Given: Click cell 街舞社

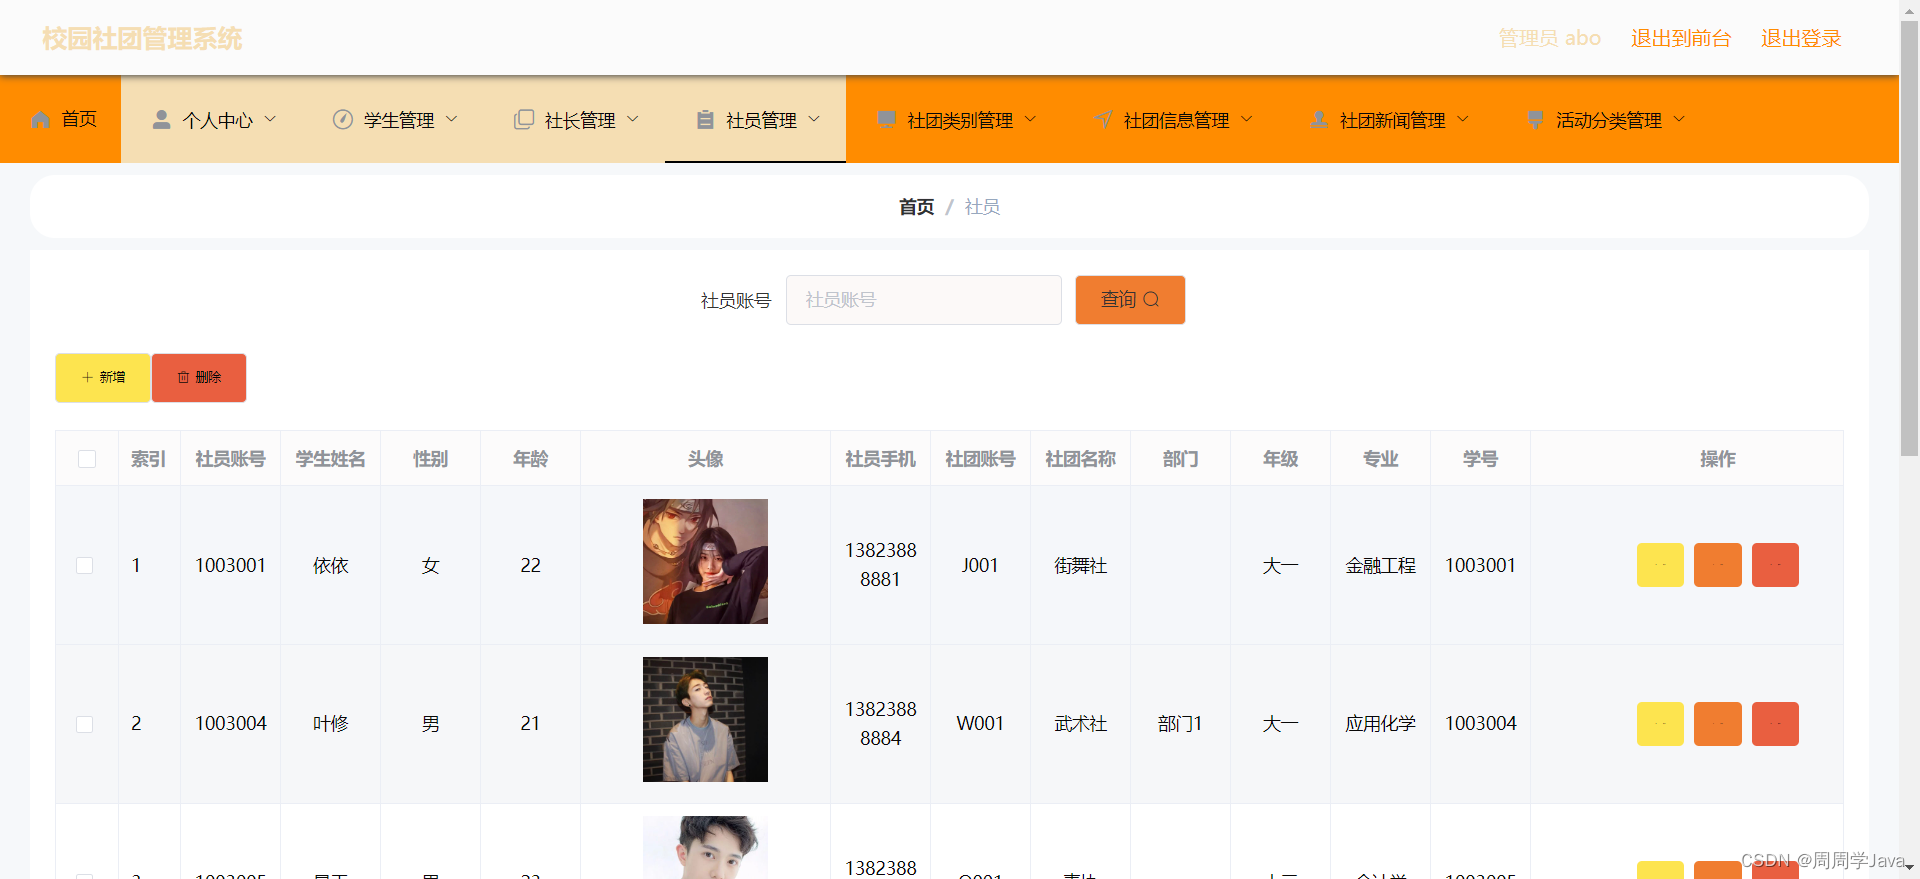Looking at the screenshot, I should [1080, 566].
